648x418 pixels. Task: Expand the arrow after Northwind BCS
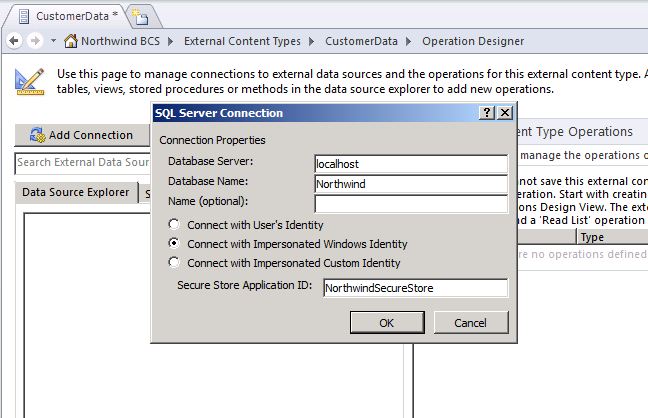tap(170, 41)
